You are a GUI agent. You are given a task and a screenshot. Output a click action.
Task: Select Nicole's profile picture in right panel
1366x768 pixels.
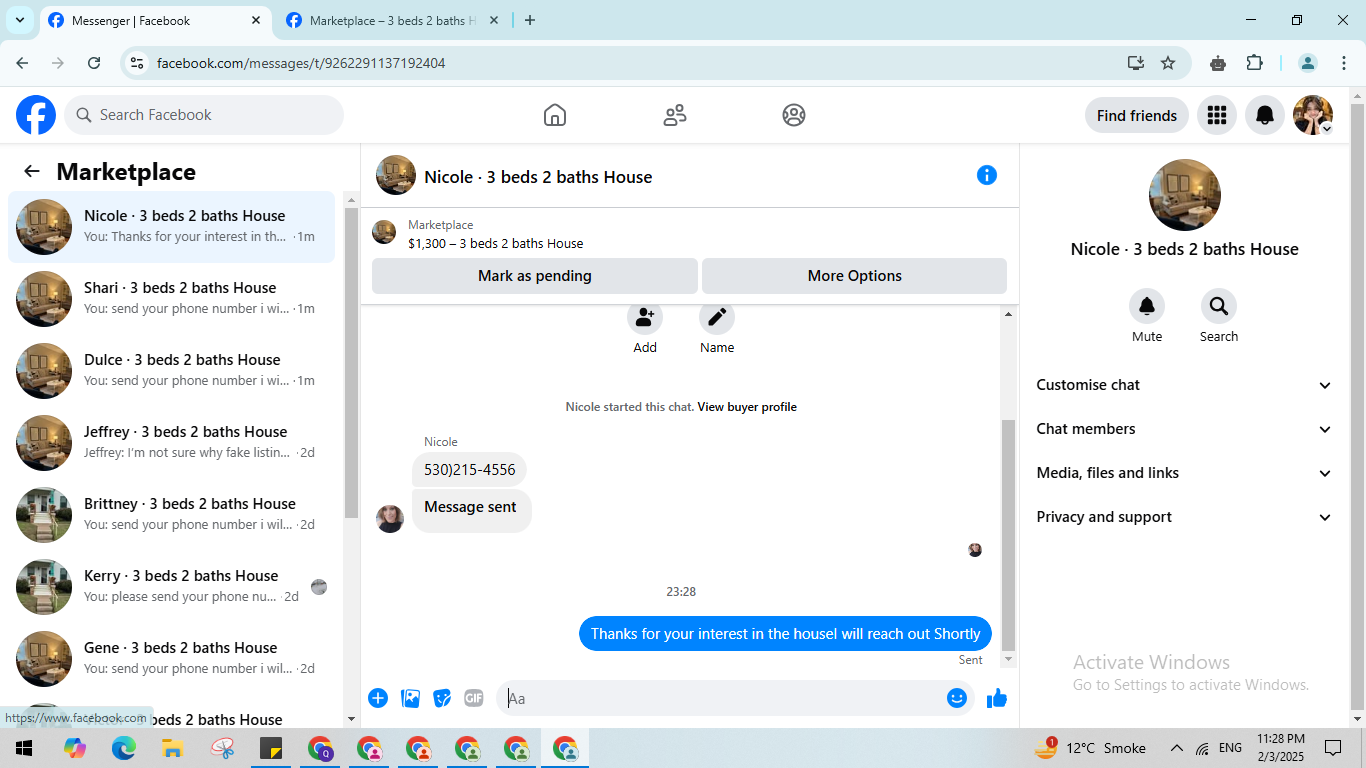(x=1185, y=195)
